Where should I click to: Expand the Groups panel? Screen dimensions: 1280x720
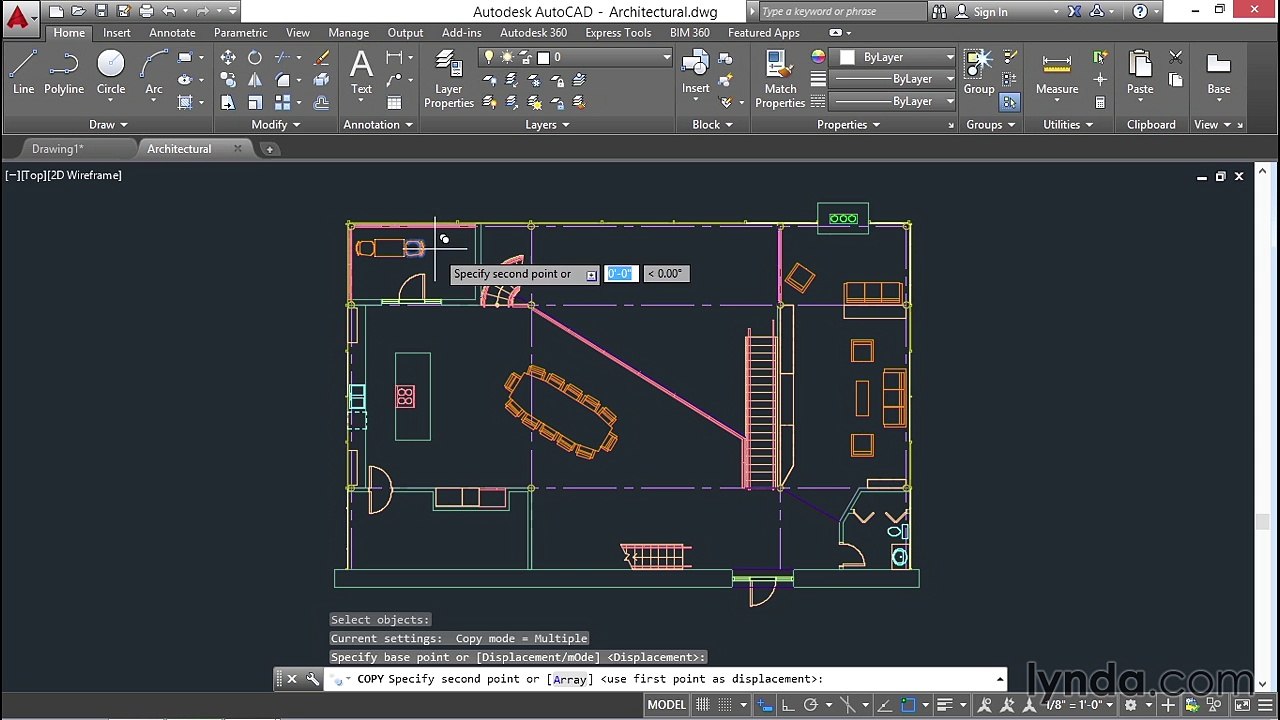click(x=990, y=125)
